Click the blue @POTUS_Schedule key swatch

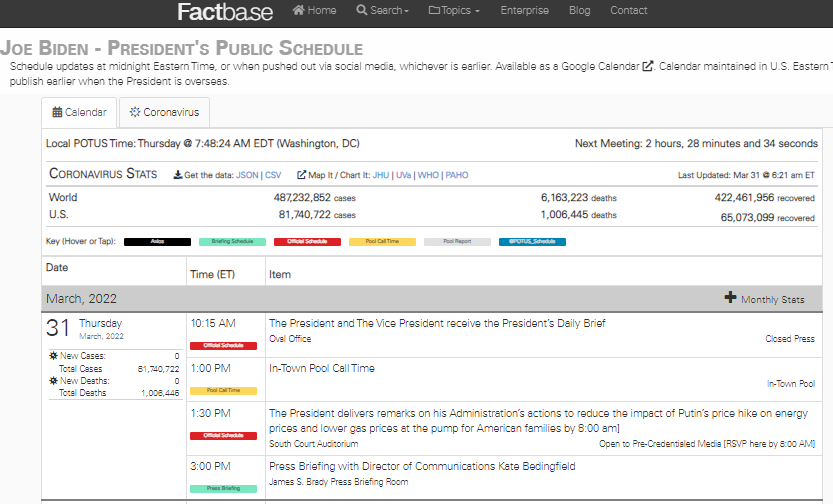[x=532, y=242]
